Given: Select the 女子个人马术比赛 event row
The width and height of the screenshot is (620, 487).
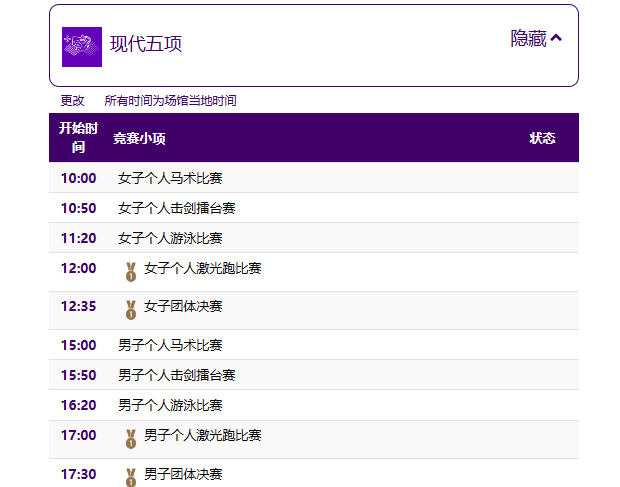Looking at the screenshot, I should pyautogui.click(x=170, y=178).
